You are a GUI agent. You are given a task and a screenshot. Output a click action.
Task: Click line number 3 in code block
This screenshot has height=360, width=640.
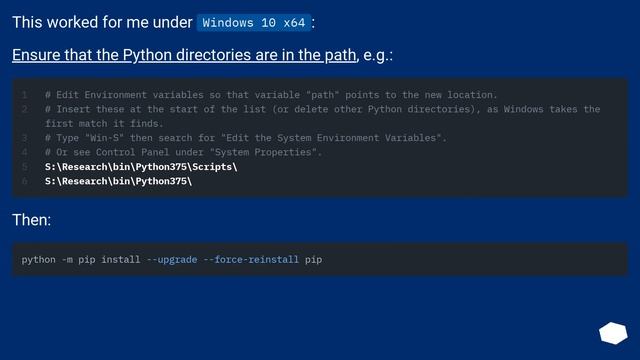24,138
